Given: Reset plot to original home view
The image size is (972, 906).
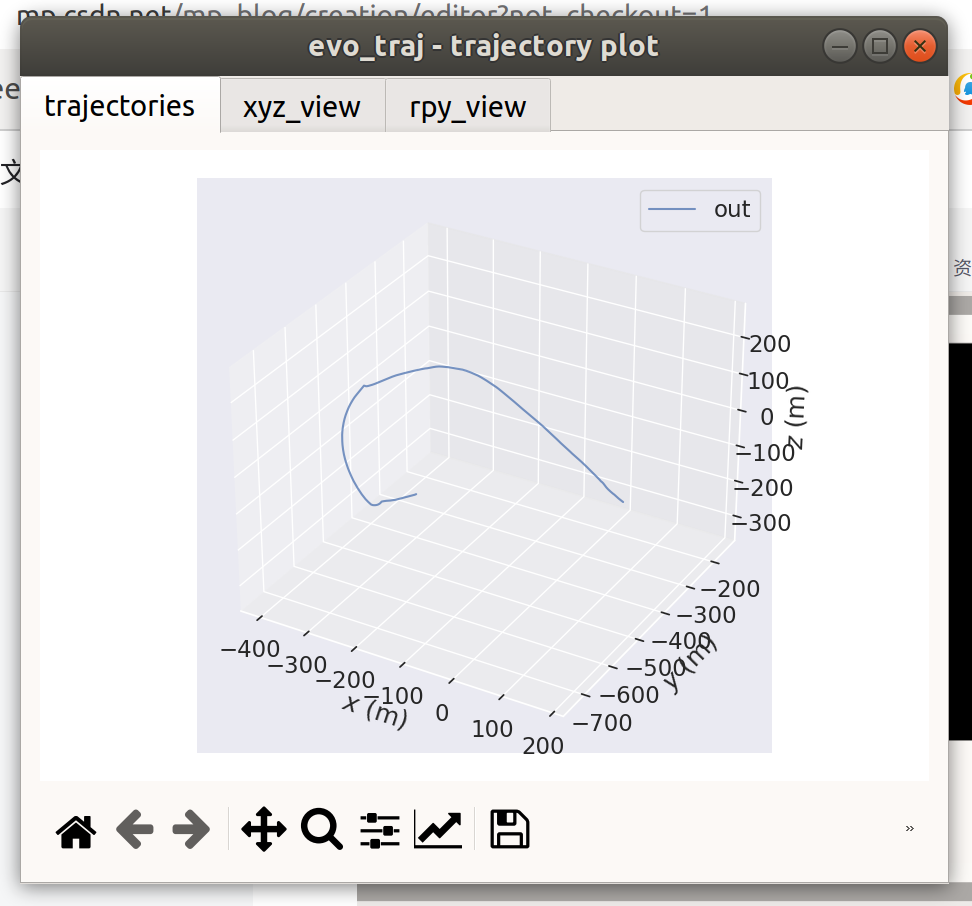Looking at the screenshot, I should click(76, 830).
